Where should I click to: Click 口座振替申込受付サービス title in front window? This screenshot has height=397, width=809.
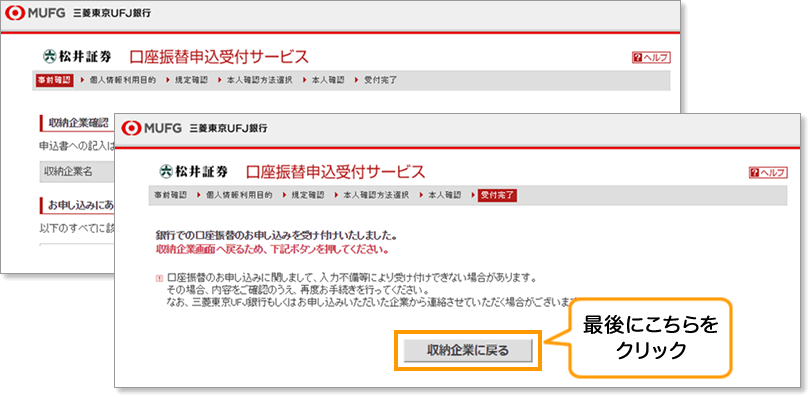click(335, 172)
